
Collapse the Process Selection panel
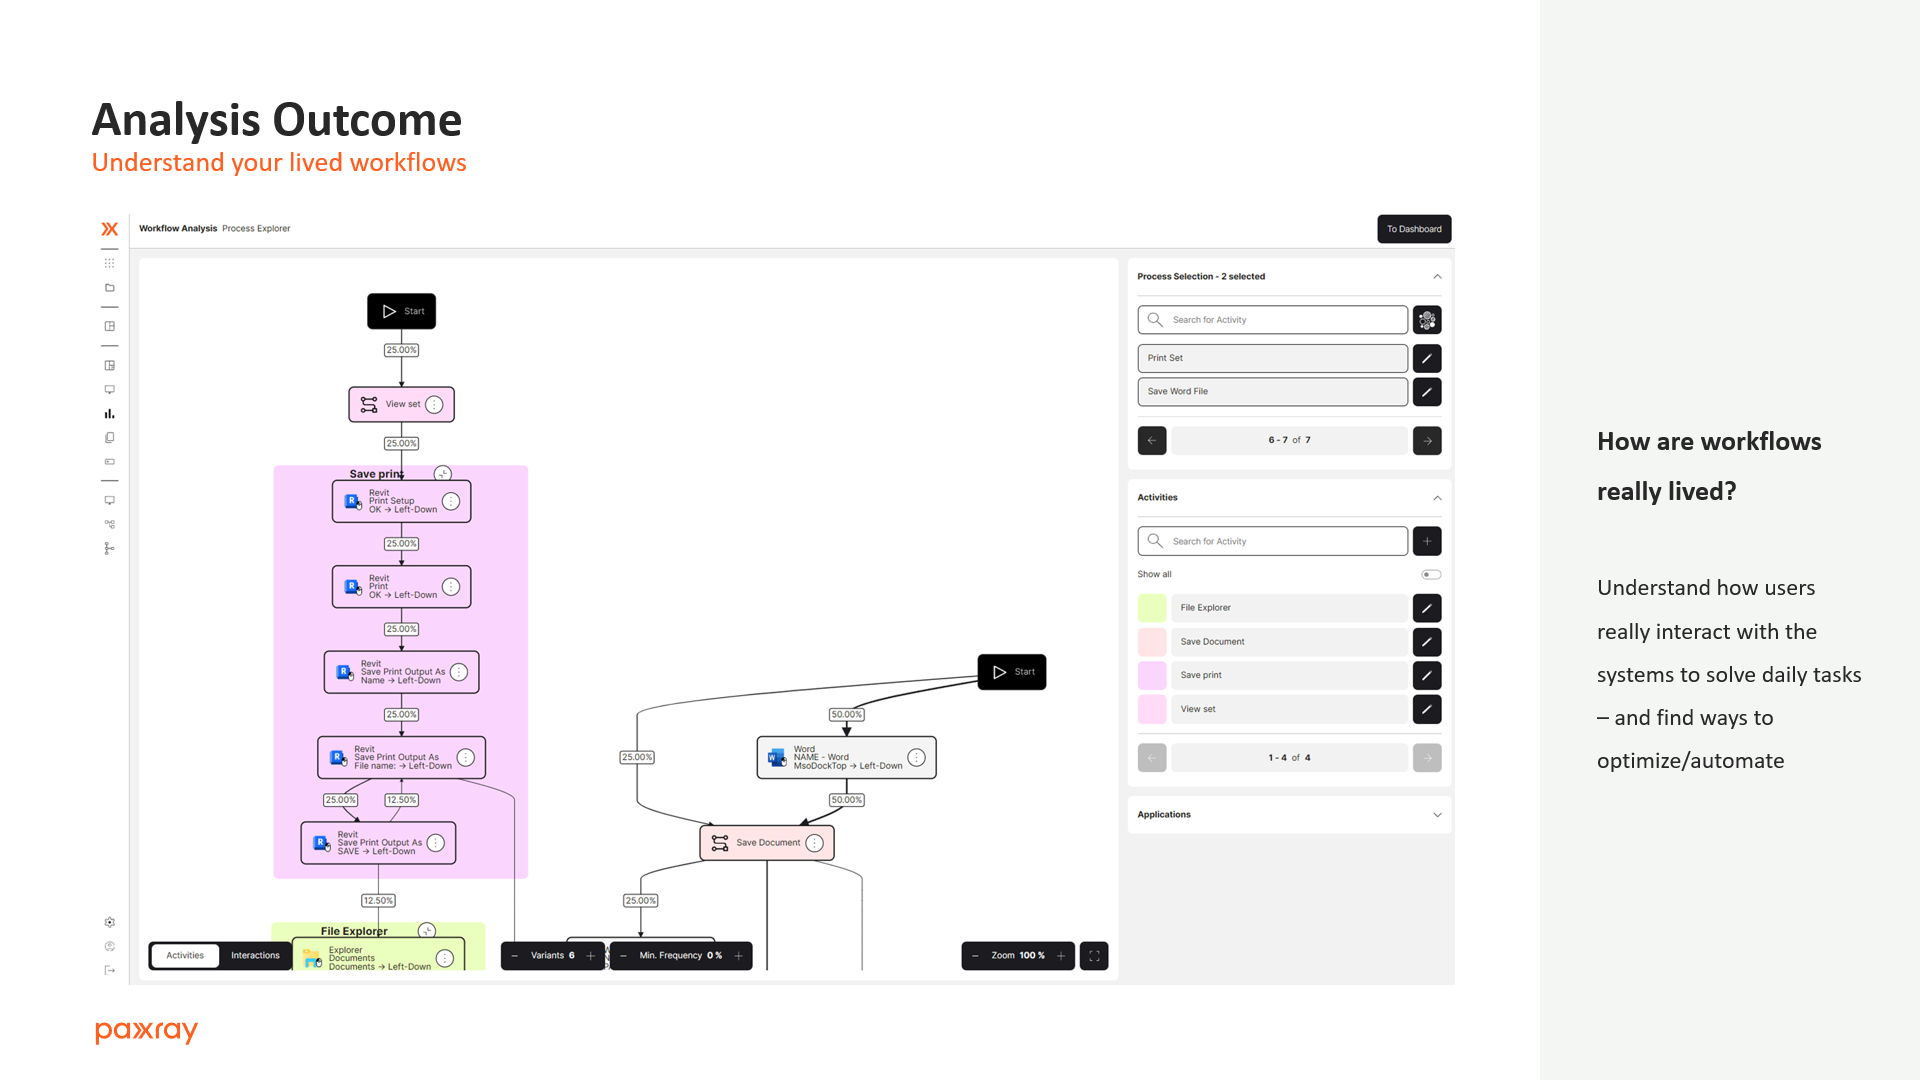point(1437,277)
